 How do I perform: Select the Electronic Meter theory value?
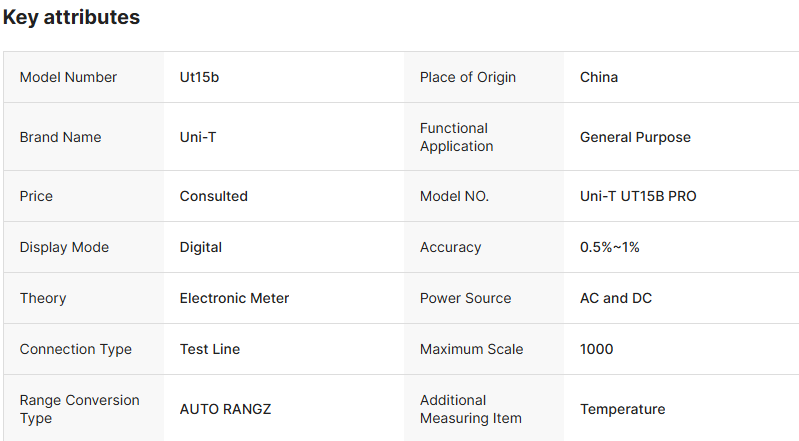click(234, 298)
